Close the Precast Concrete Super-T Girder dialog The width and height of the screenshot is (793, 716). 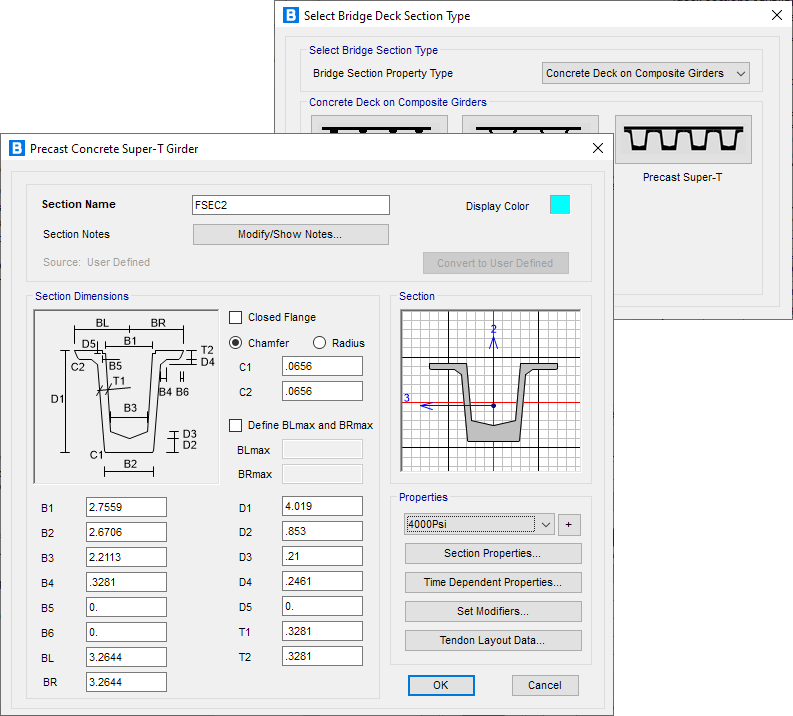(598, 149)
